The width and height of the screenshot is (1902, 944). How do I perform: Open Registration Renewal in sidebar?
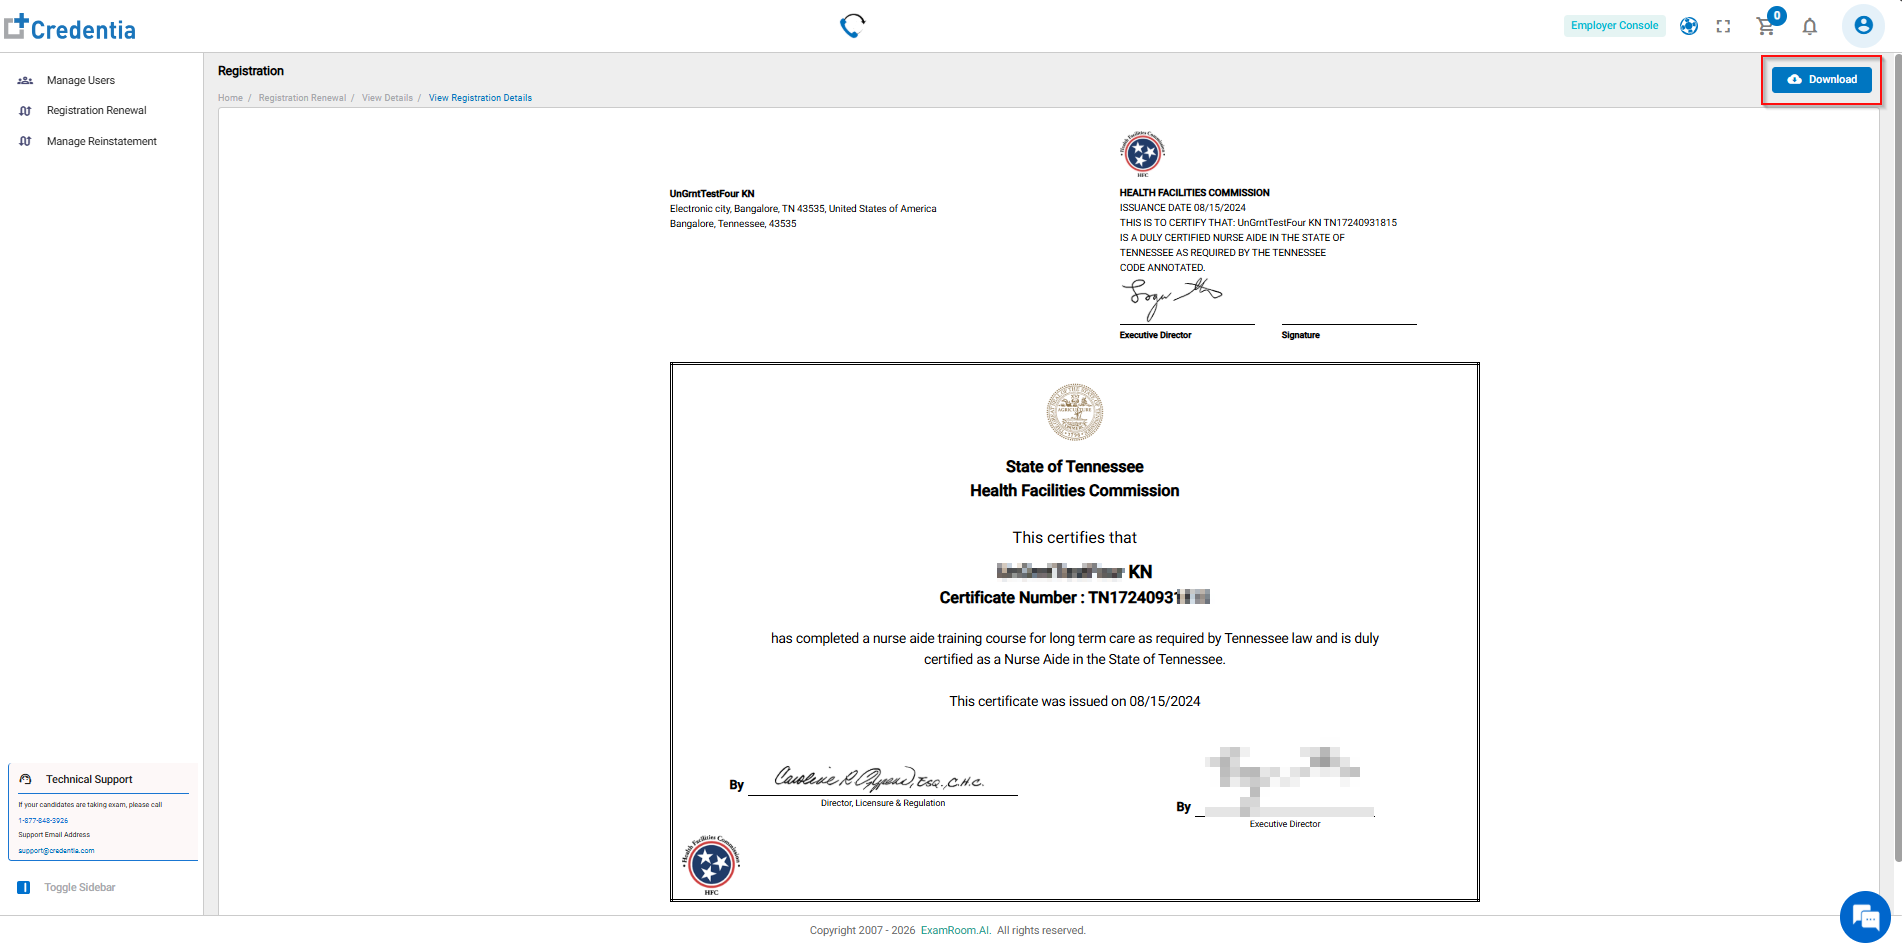point(96,110)
